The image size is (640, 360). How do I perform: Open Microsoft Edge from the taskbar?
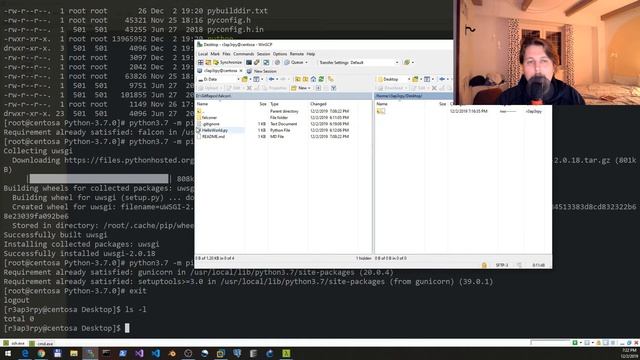[x=25, y=353]
